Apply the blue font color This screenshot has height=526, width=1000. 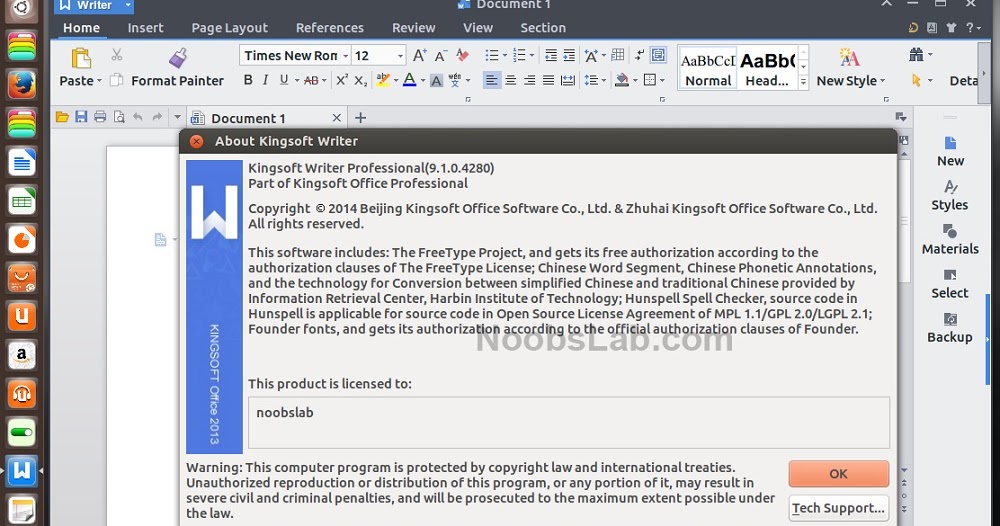[409, 80]
